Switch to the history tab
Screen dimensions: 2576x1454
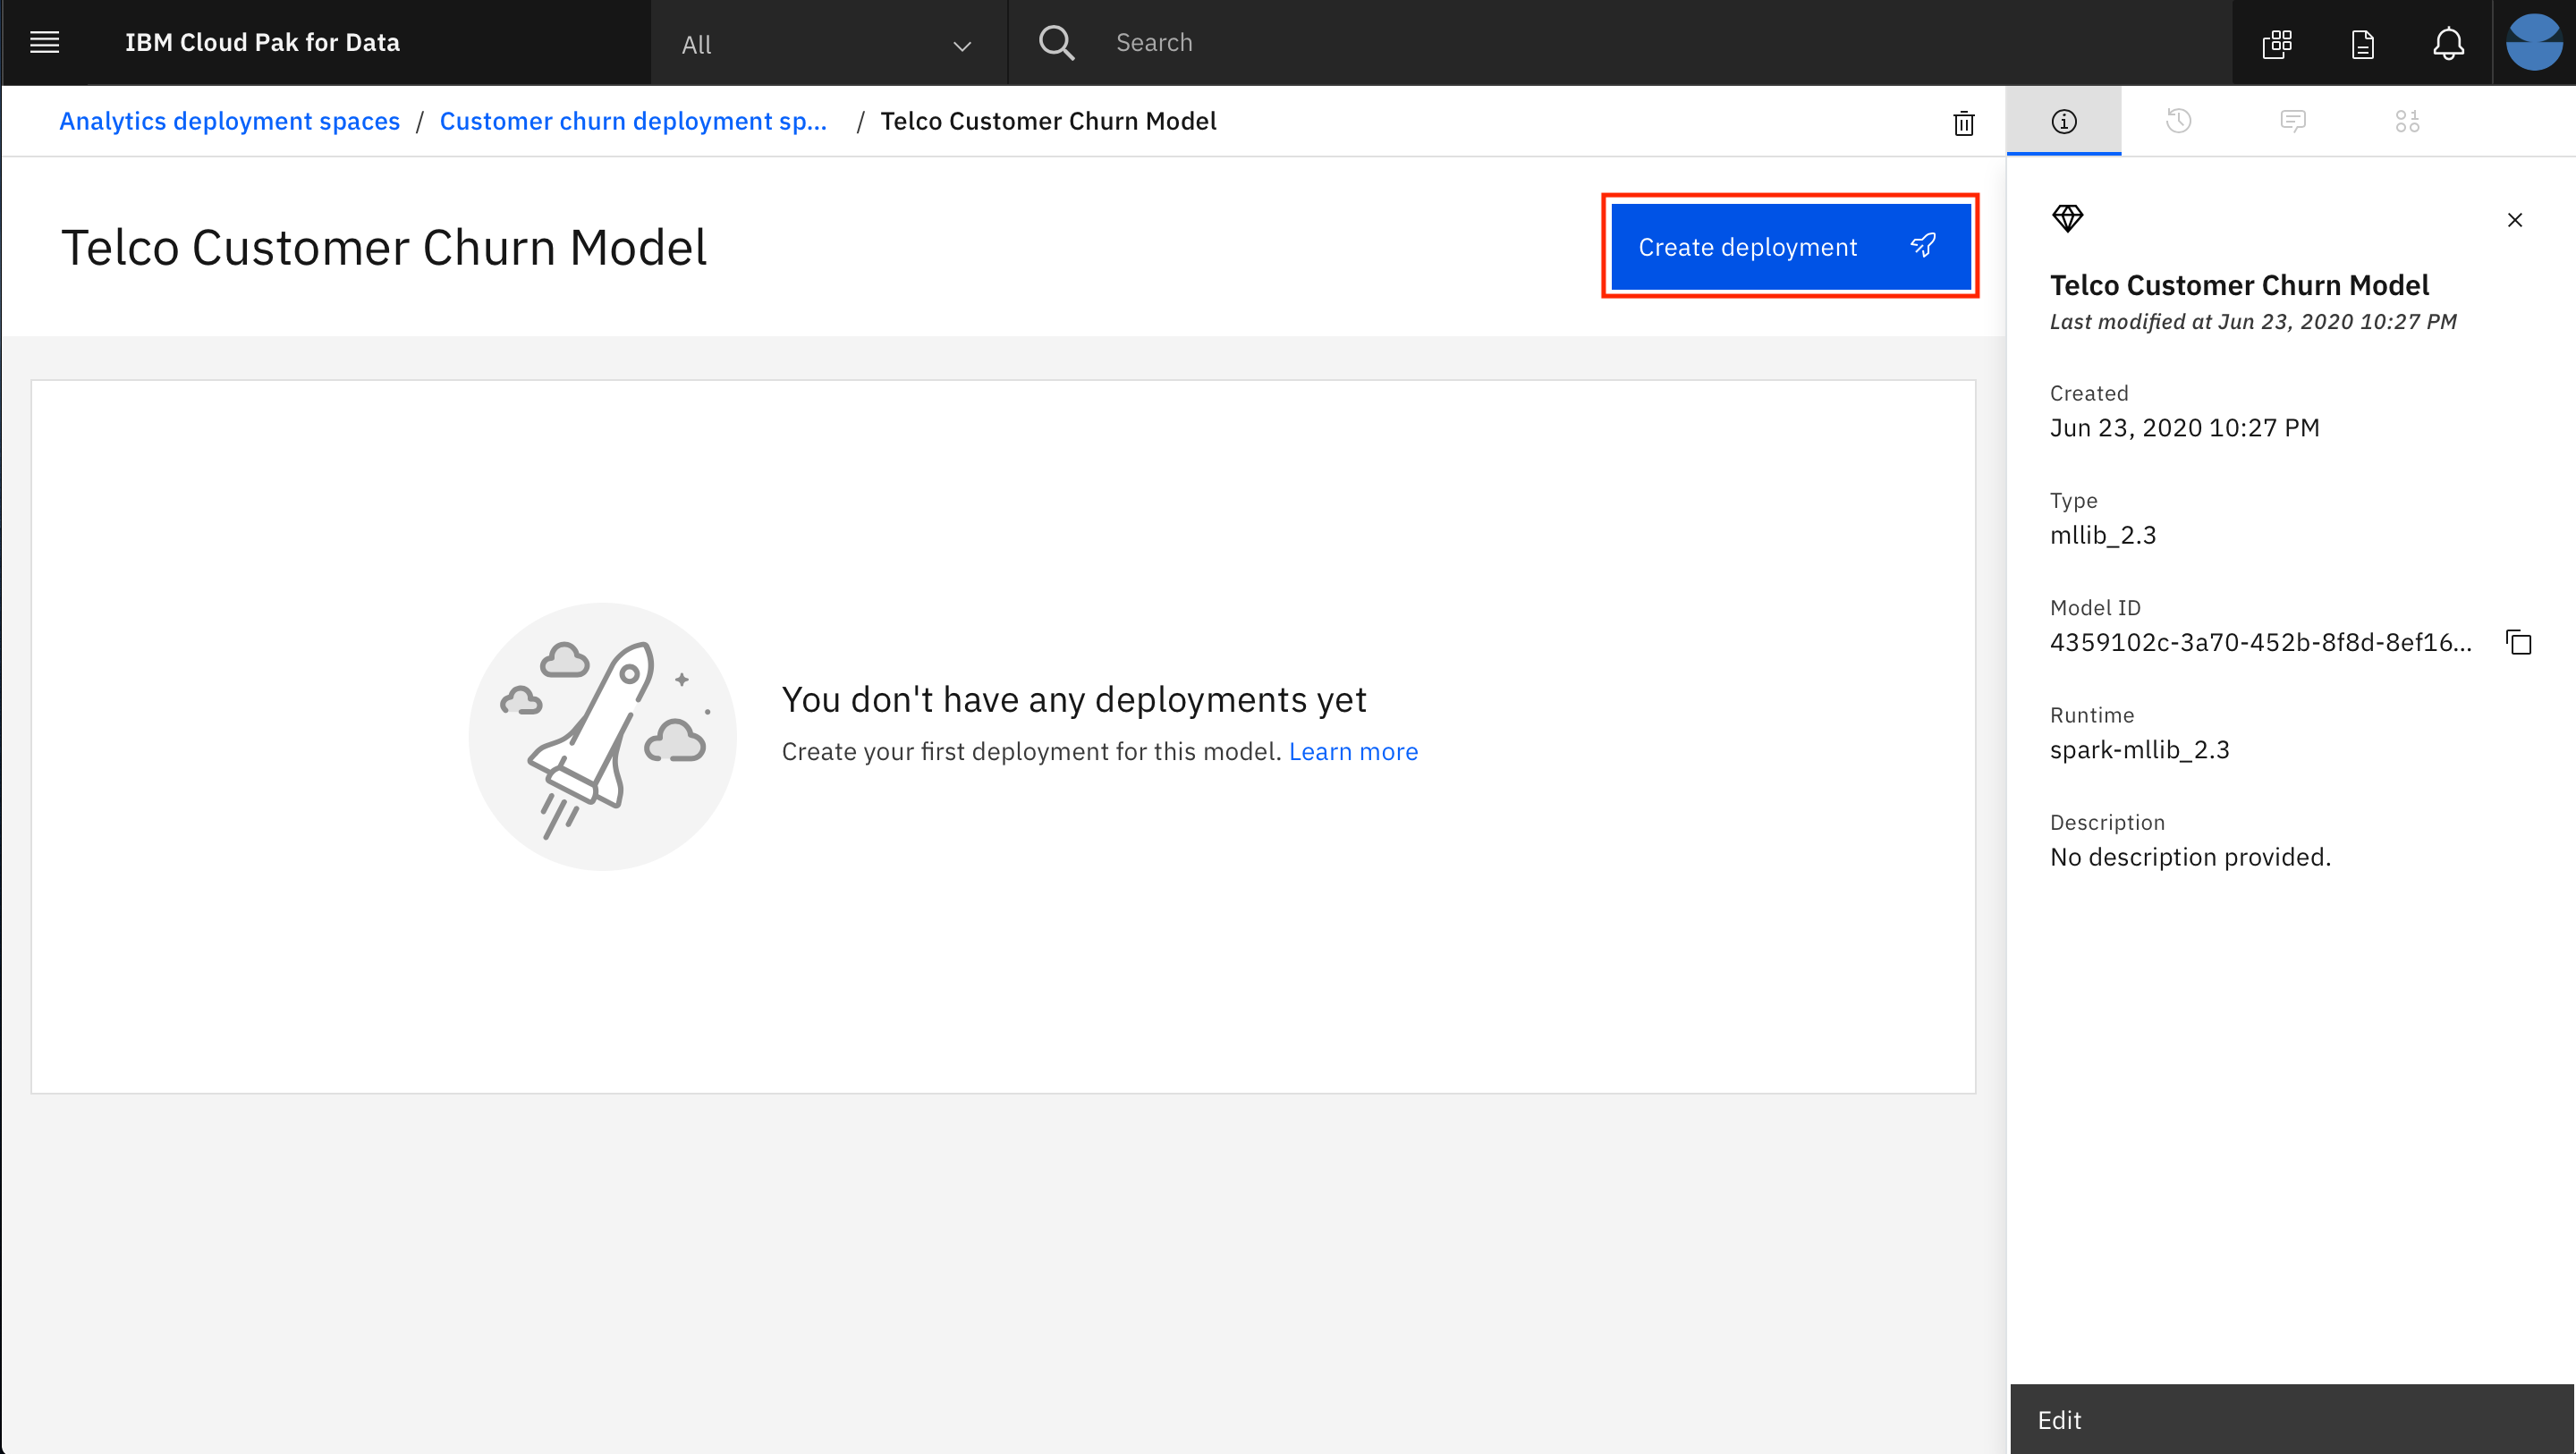click(2178, 121)
